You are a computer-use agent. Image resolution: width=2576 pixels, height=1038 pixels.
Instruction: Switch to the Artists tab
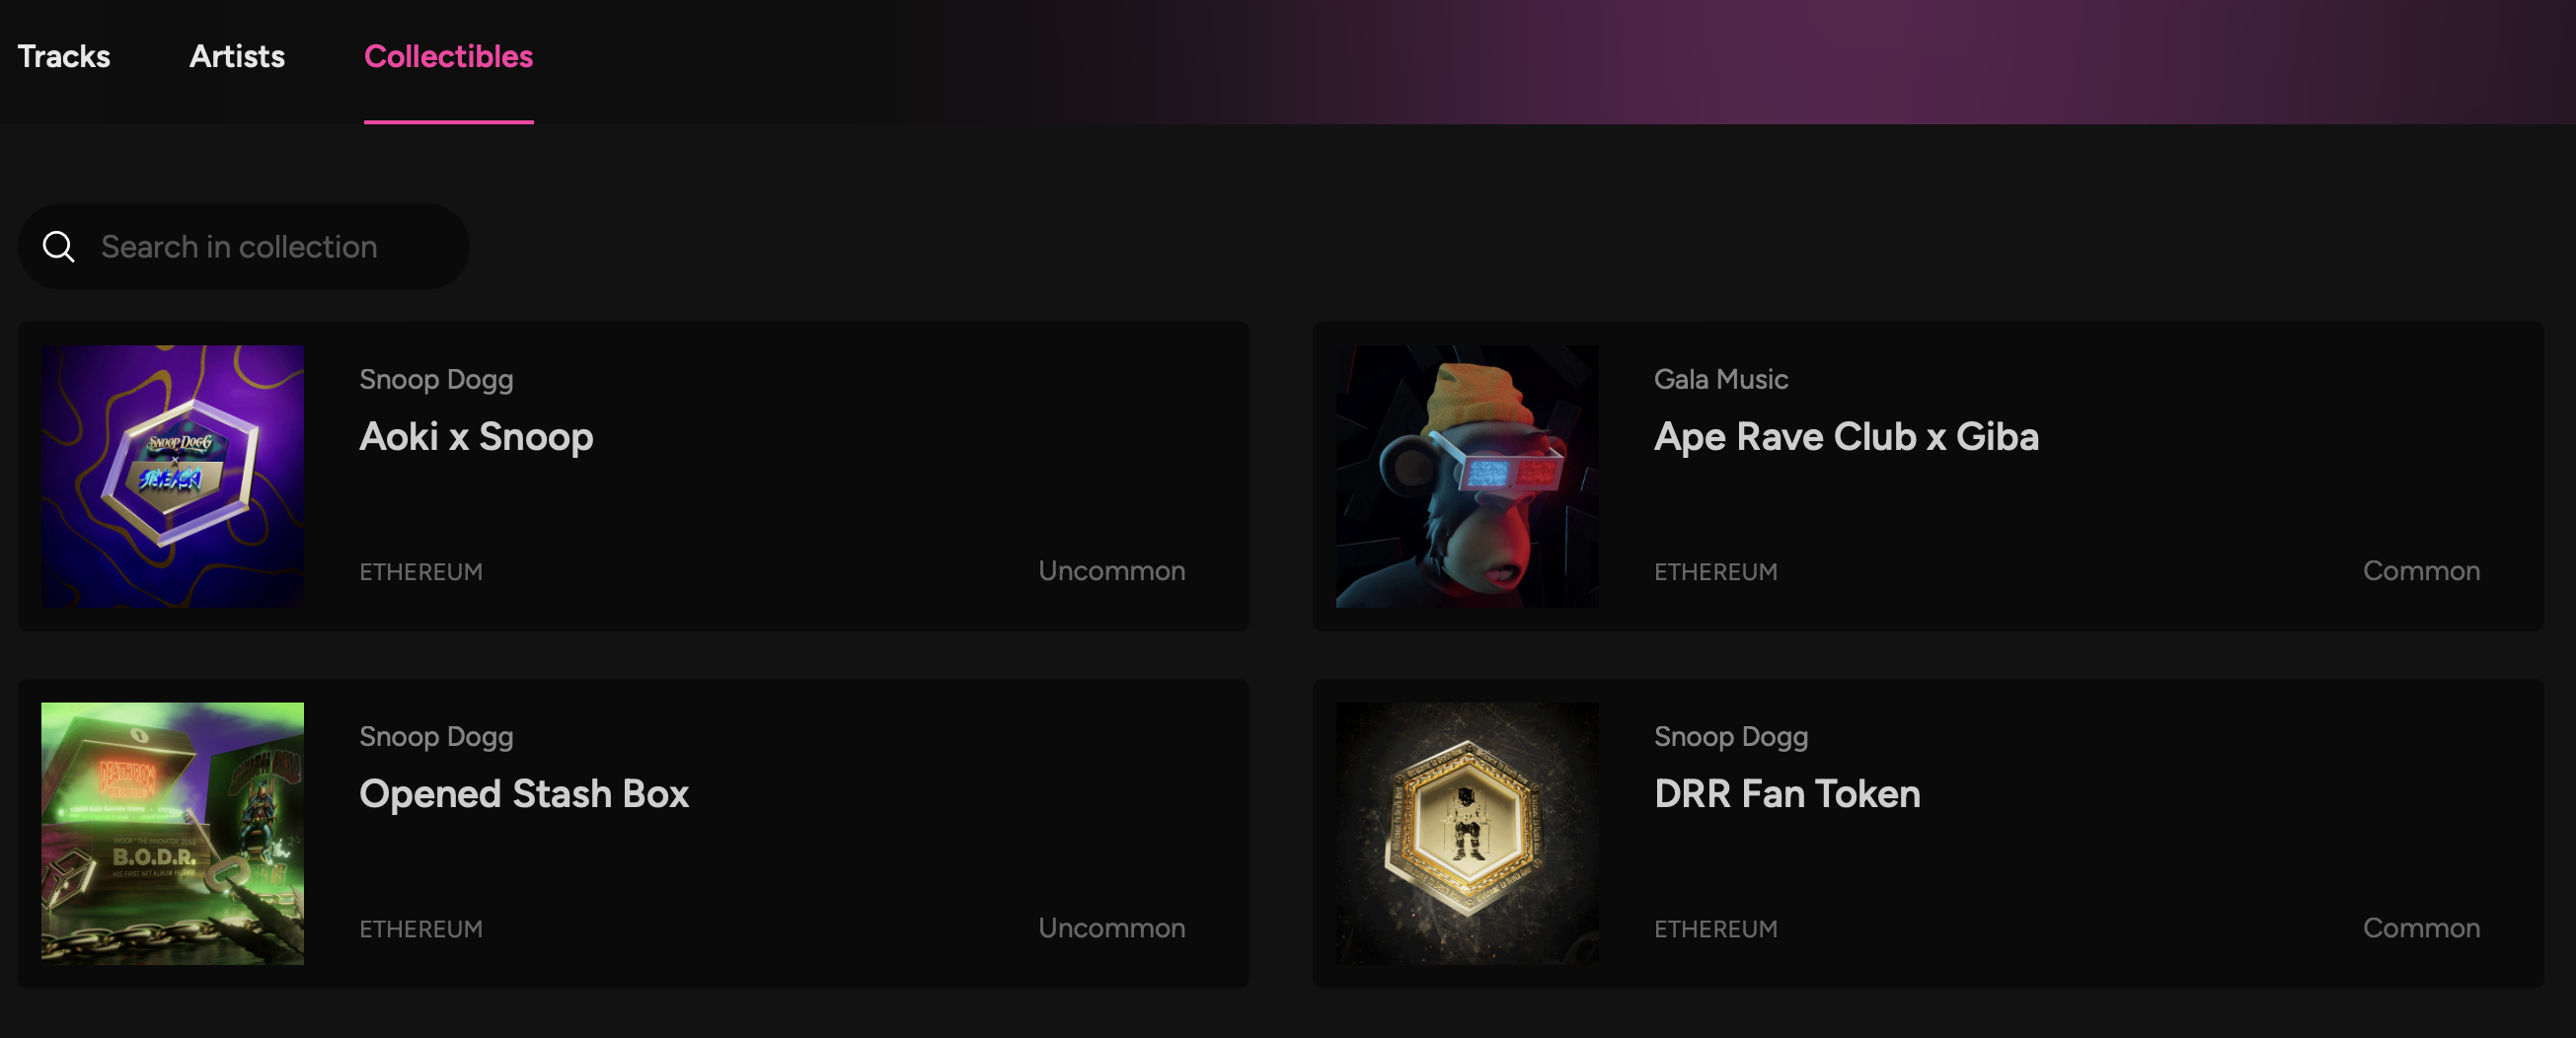click(237, 56)
